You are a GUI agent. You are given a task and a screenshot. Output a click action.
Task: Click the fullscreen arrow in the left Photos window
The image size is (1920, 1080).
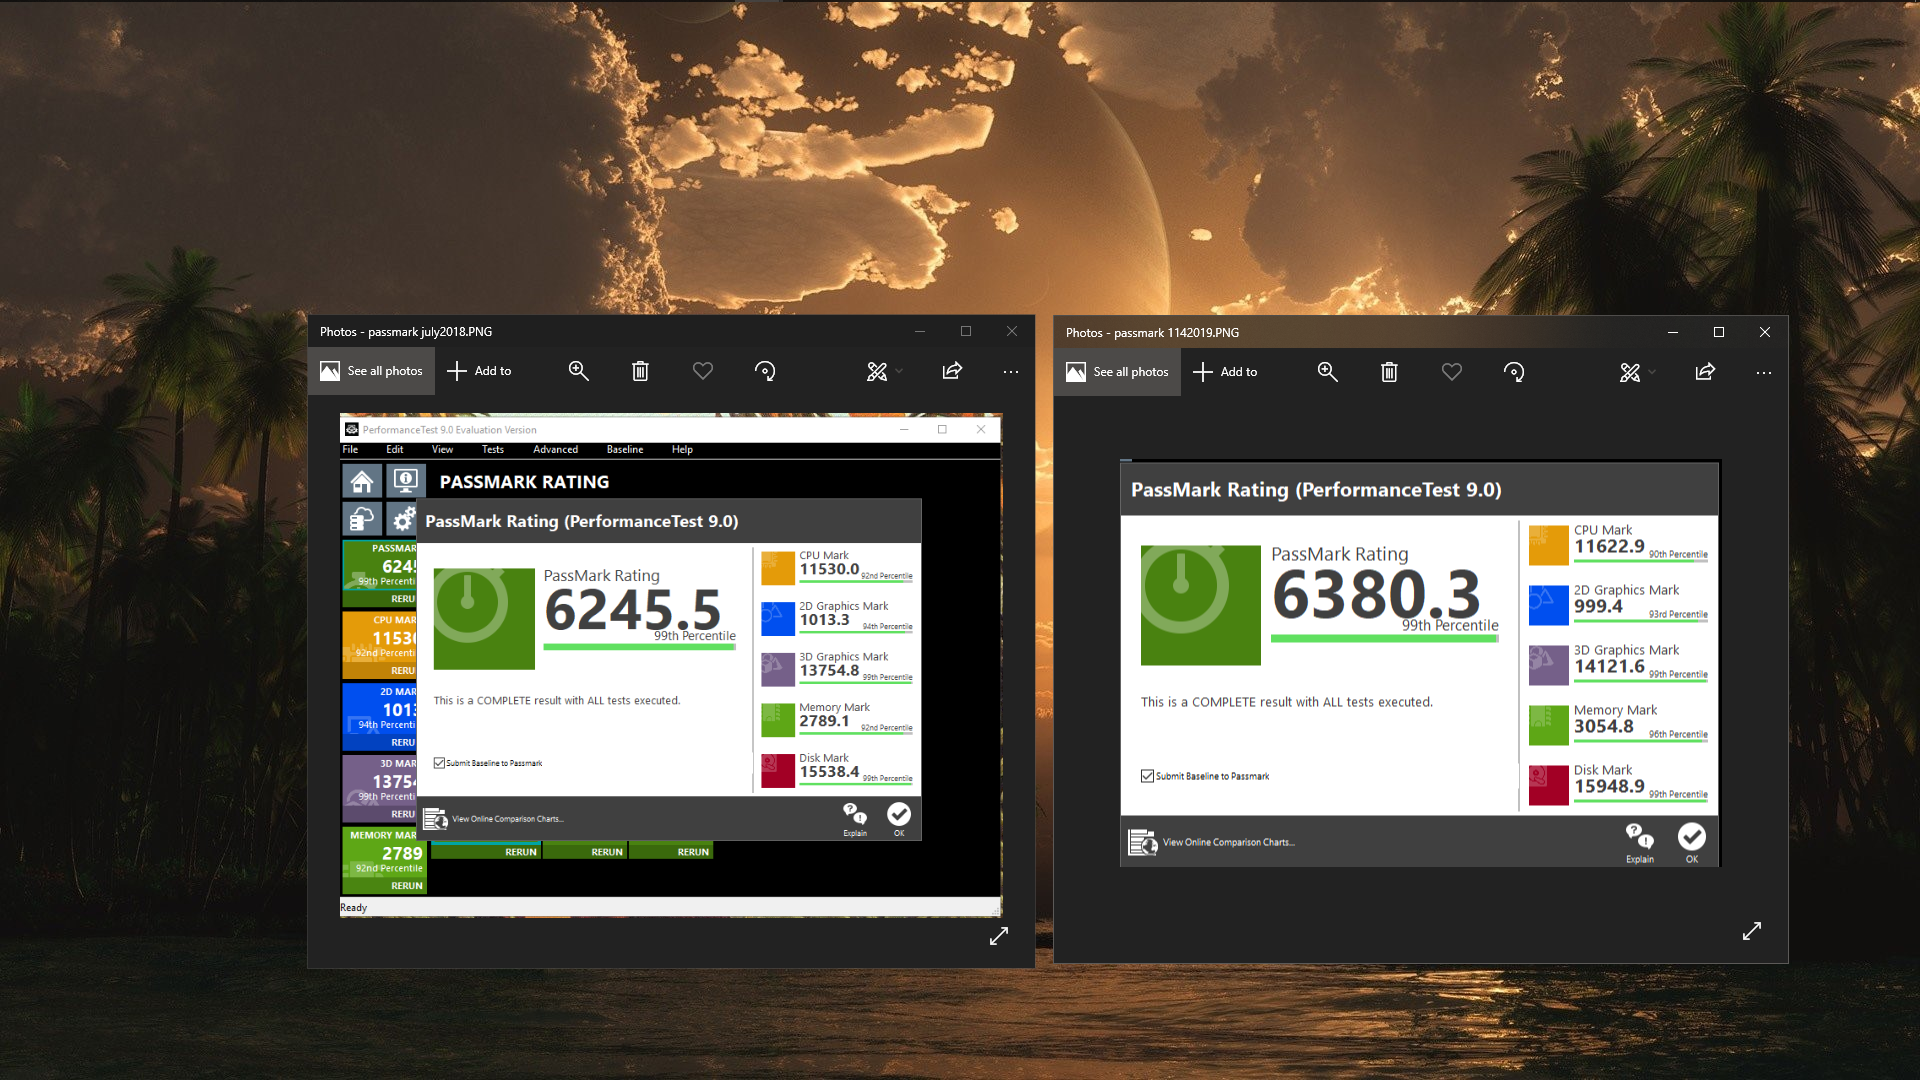[x=999, y=936]
